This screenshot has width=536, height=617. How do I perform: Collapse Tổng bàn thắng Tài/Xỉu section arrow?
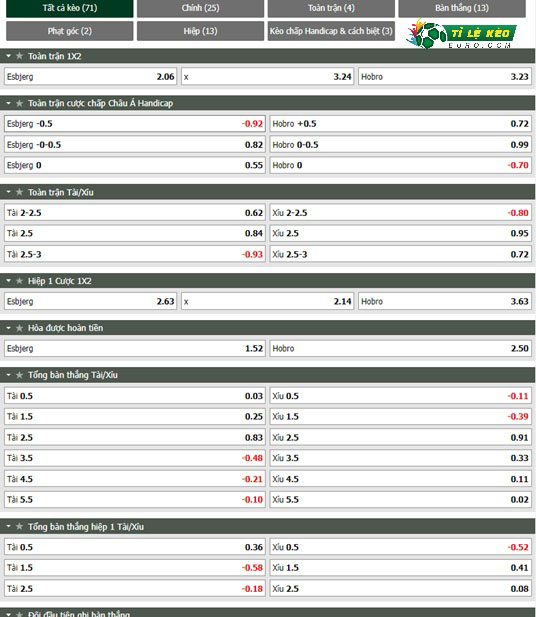coord(9,375)
